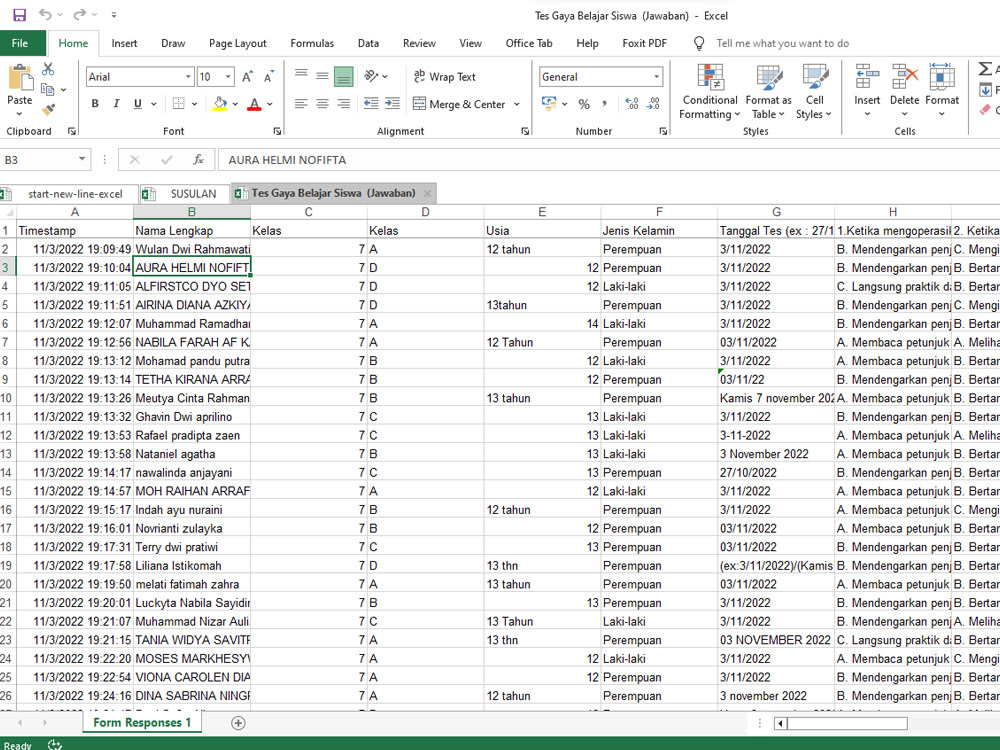Open the font size dropdown
This screenshot has width=1000, height=750.
(228, 77)
